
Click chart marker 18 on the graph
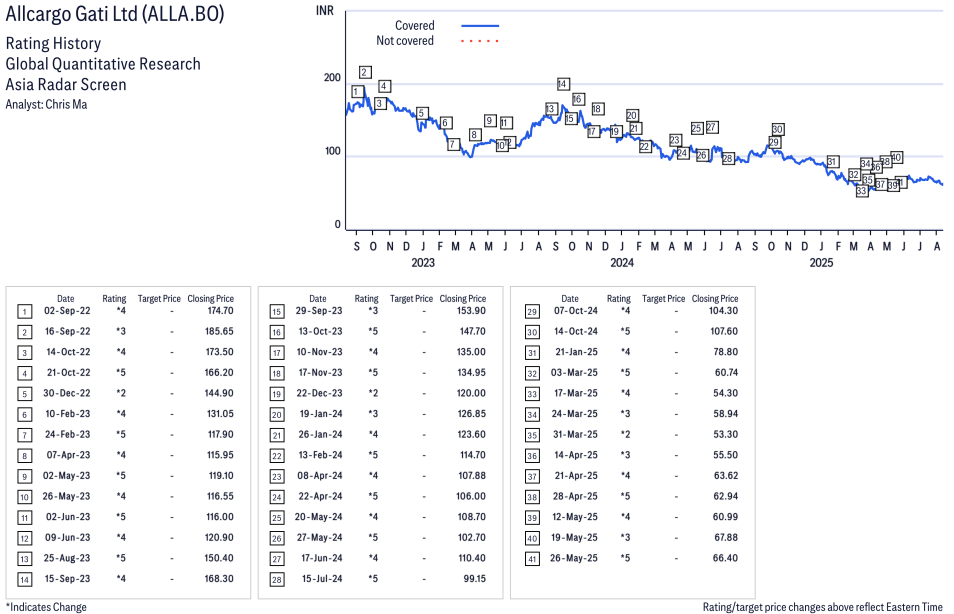(x=597, y=108)
